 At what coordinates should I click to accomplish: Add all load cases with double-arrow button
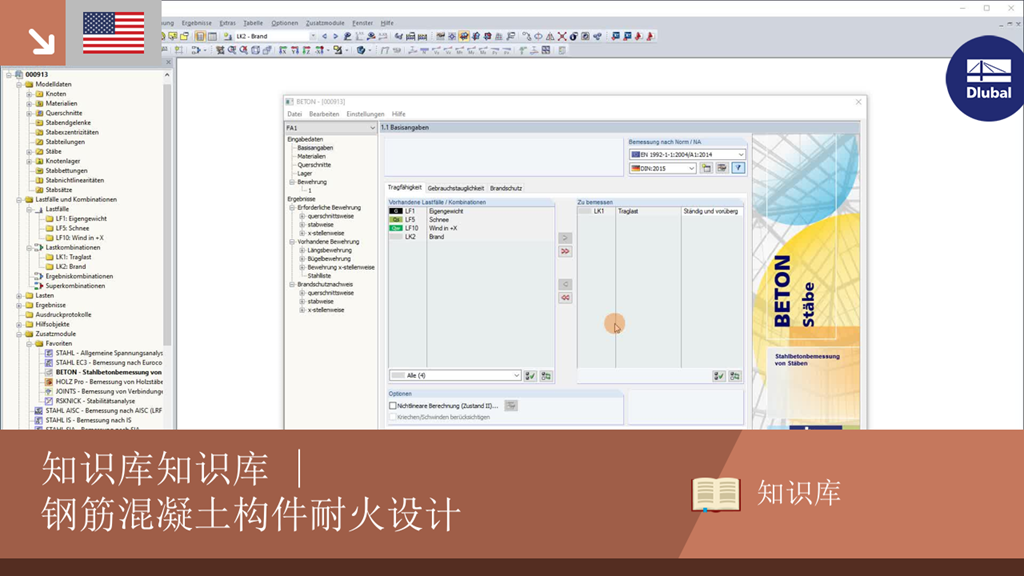(566, 251)
